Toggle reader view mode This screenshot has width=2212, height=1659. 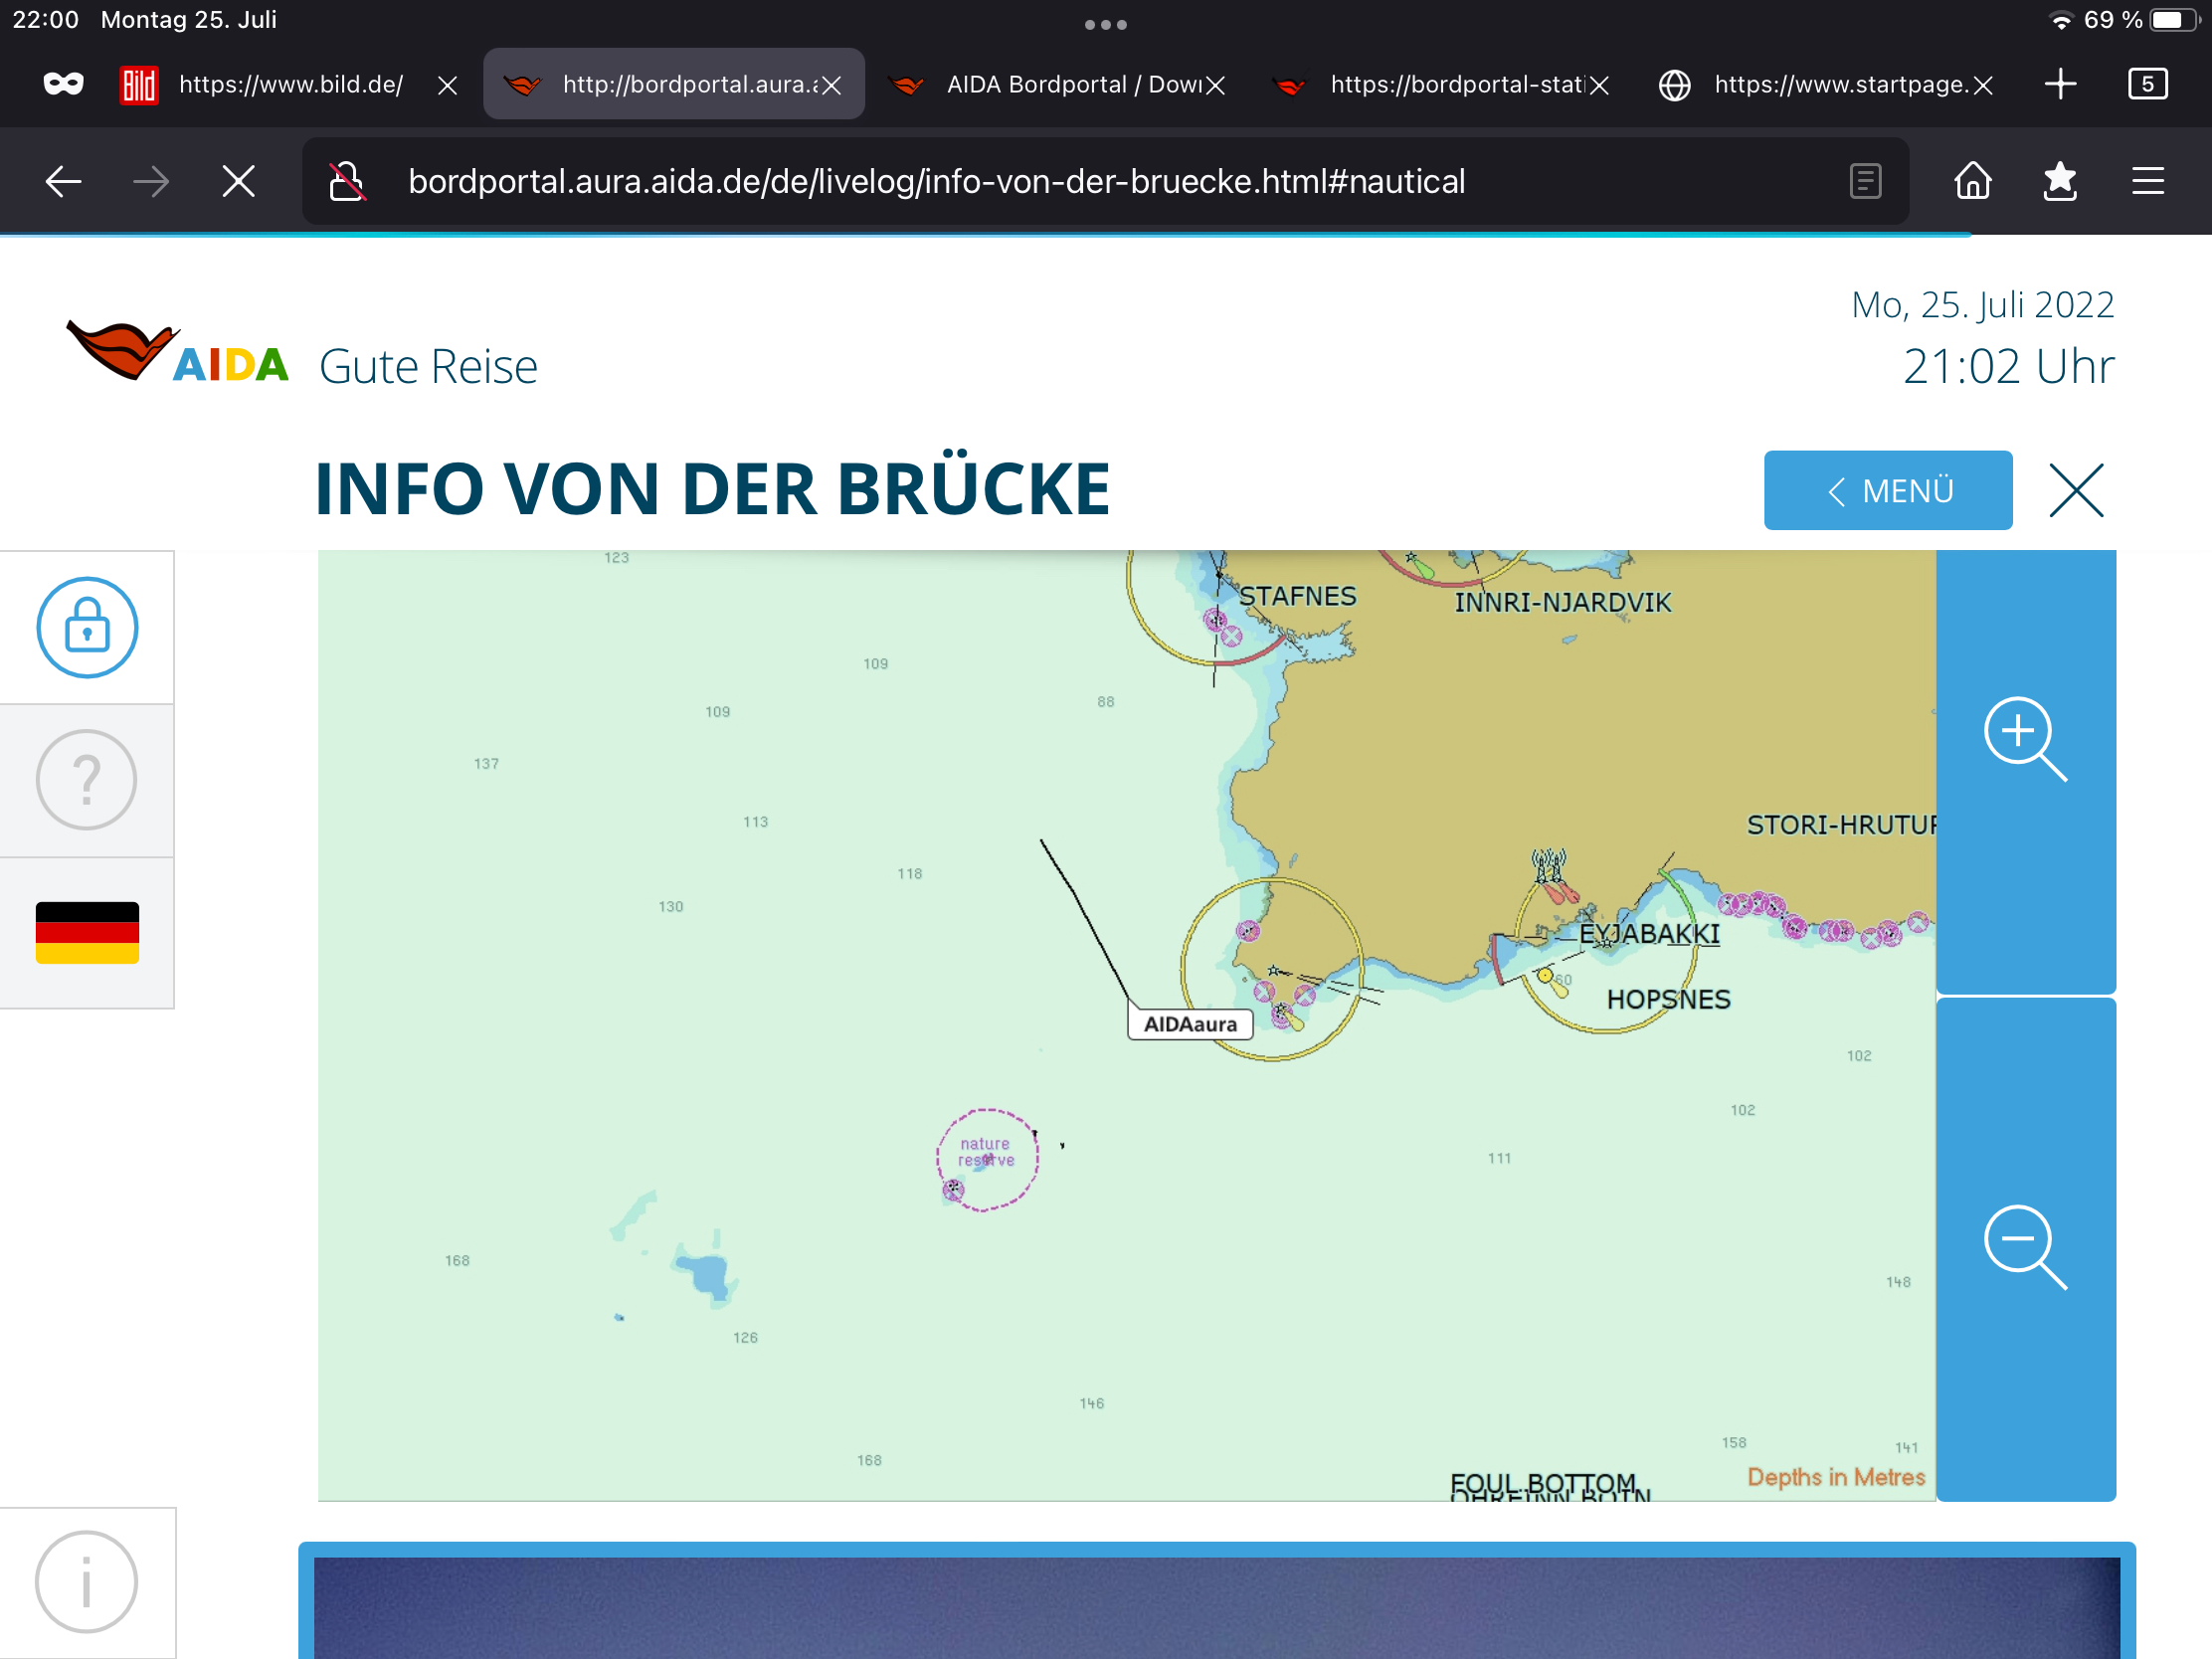click(1865, 181)
